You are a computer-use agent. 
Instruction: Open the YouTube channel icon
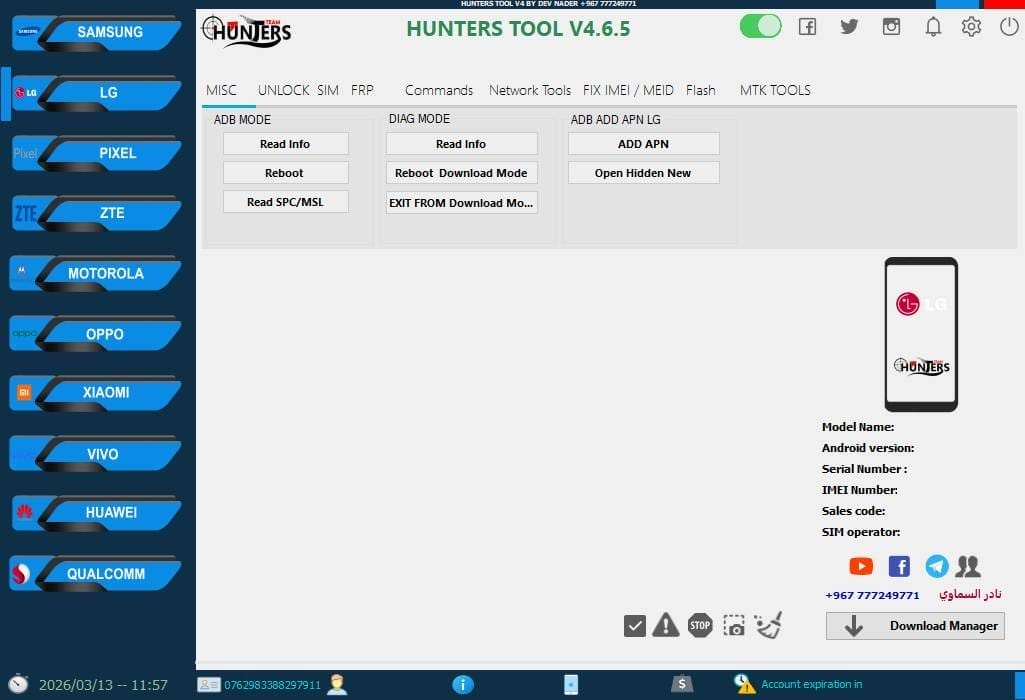pyautogui.click(x=861, y=566)
